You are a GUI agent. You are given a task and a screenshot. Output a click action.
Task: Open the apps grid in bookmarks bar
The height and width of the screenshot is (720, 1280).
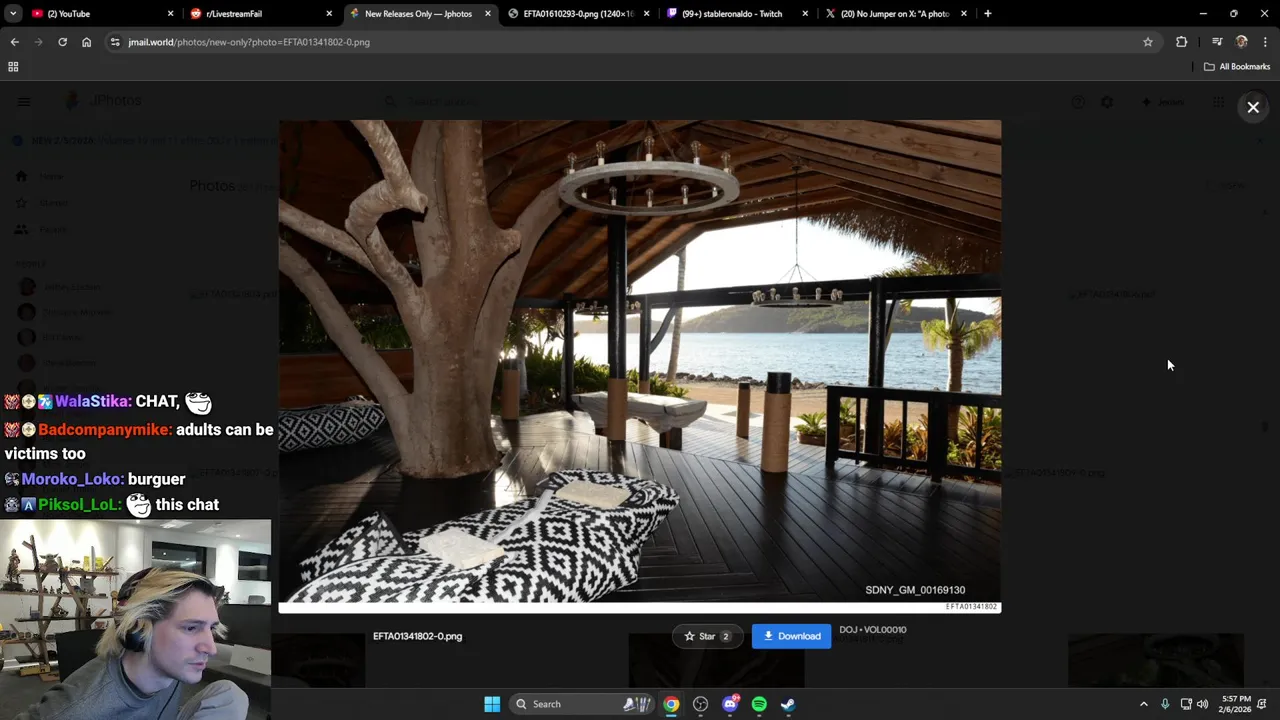(13, 67)
